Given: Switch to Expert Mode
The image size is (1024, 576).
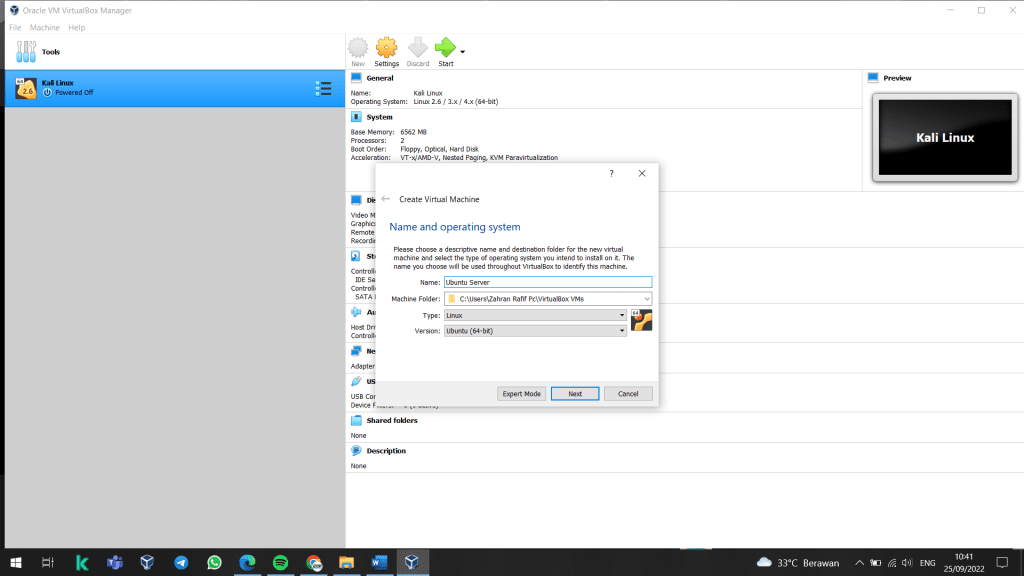Looking at the screenshot, I should point(521,394).
